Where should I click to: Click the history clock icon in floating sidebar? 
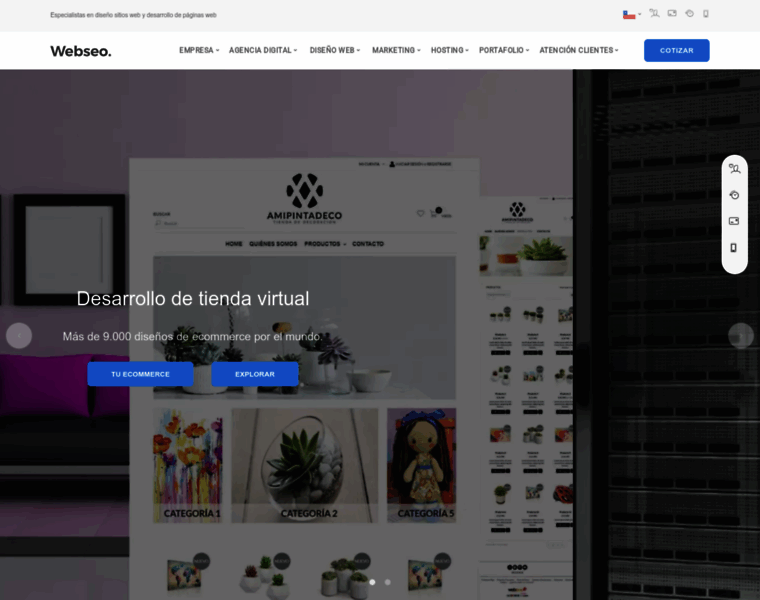coord(734,195)
